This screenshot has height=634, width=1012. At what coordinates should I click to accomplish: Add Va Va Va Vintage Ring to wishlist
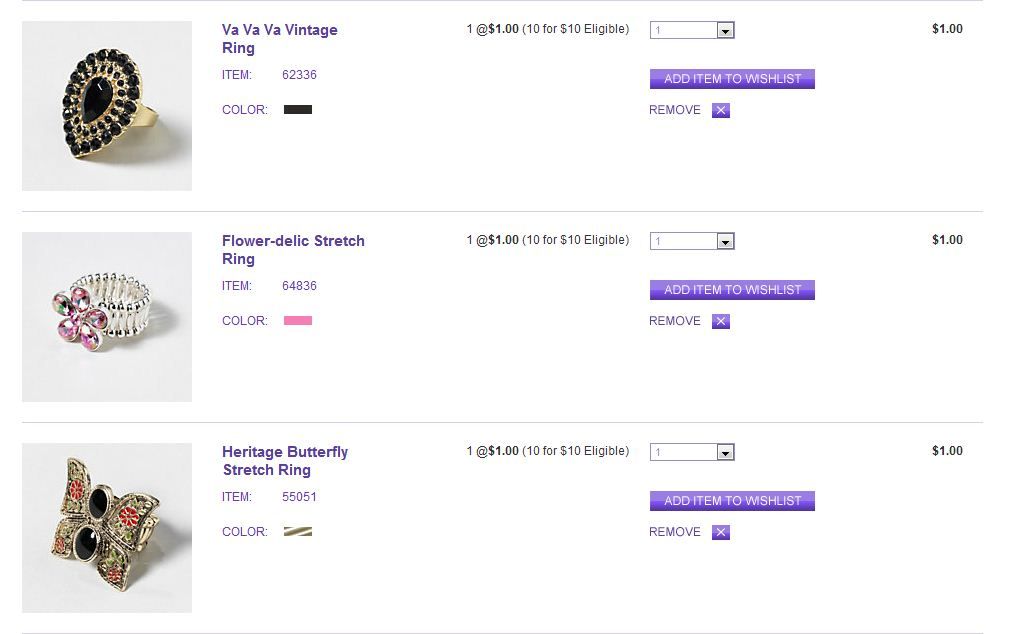point(732,79)
